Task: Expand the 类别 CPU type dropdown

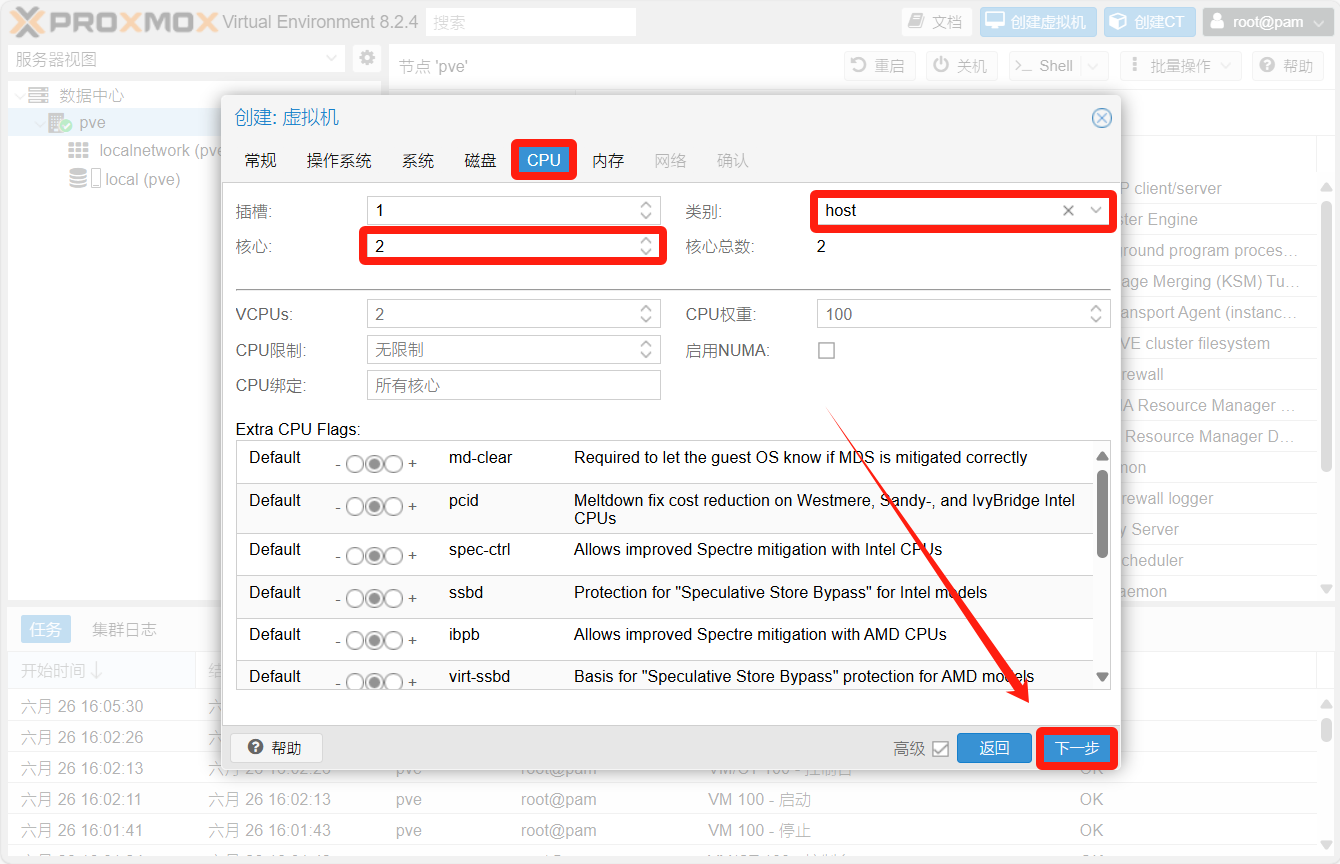Action: click(1096, 211)
